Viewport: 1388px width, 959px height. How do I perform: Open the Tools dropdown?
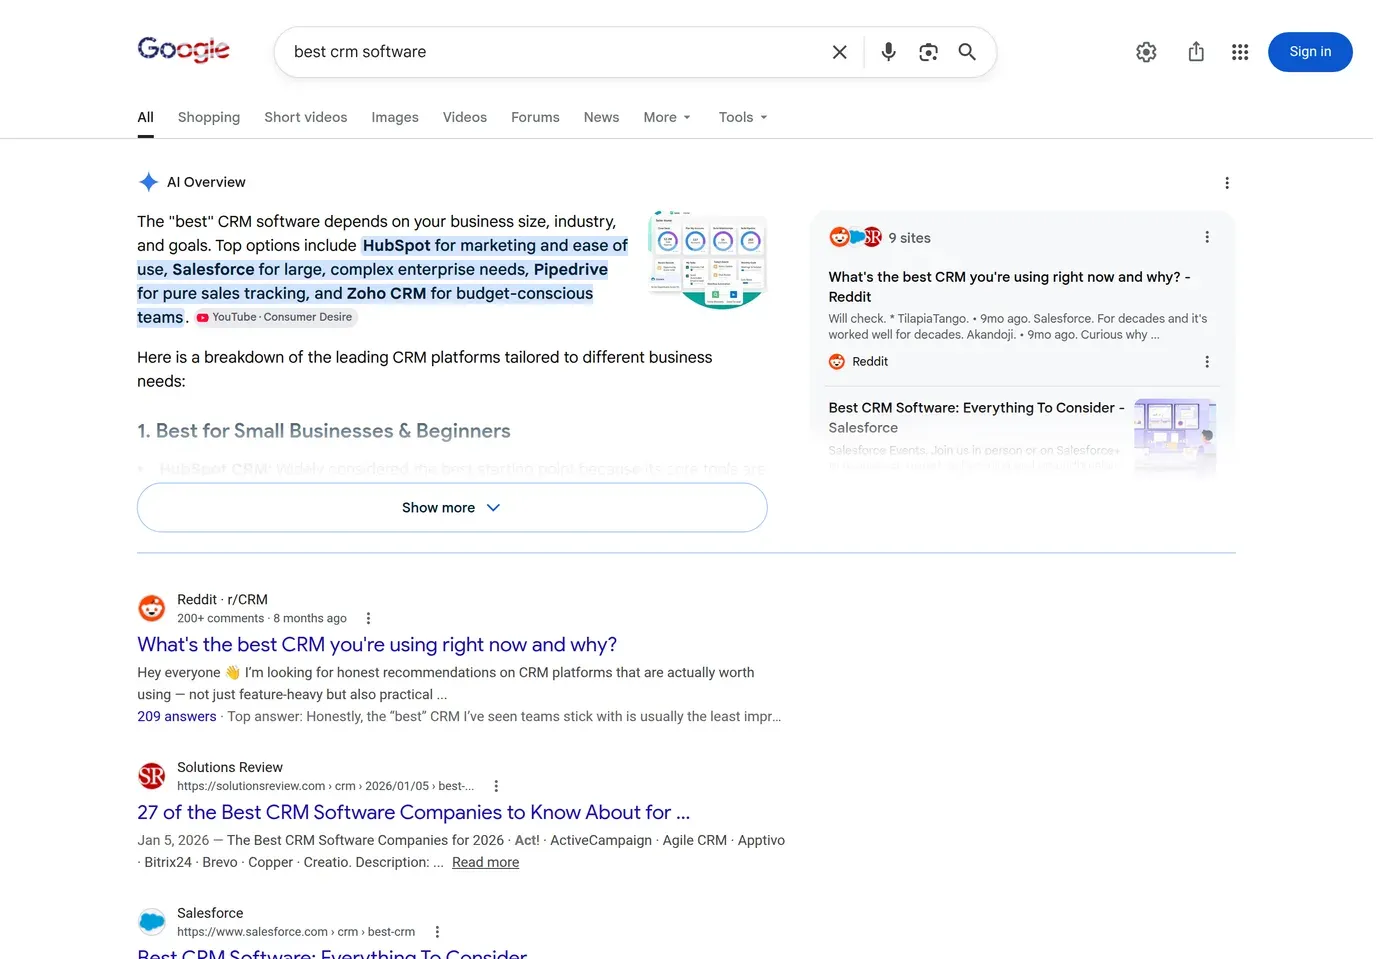(743, 117)
